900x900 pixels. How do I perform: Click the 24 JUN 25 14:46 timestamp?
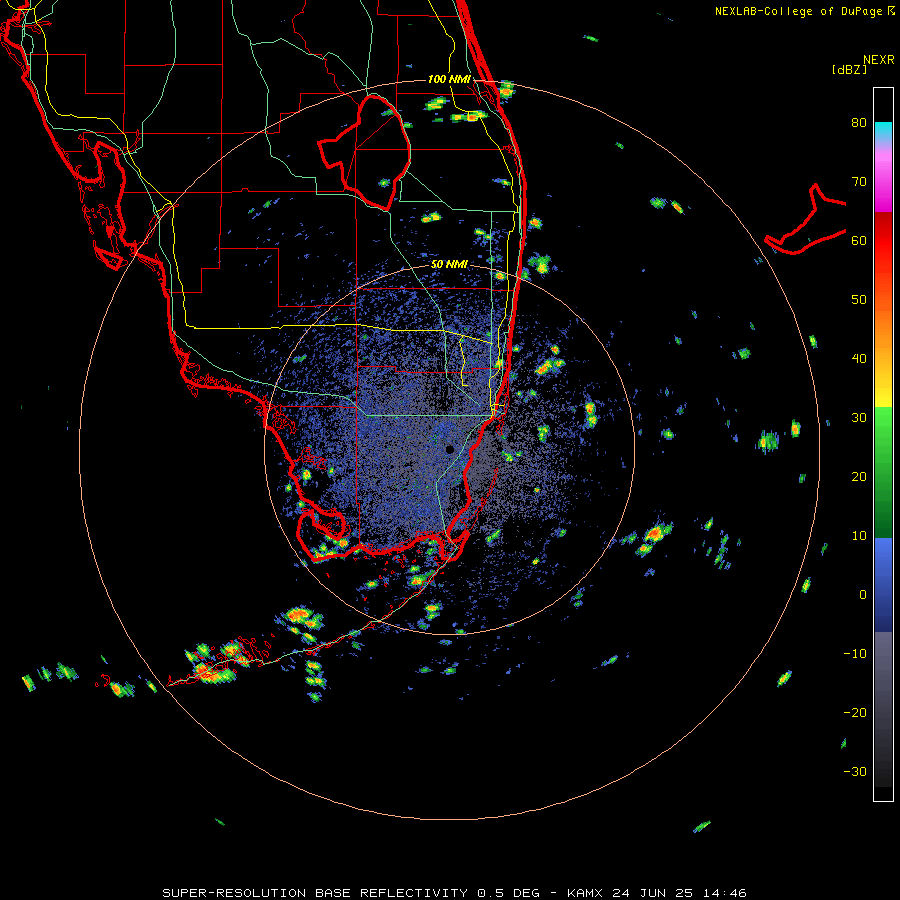coord(679,893)
